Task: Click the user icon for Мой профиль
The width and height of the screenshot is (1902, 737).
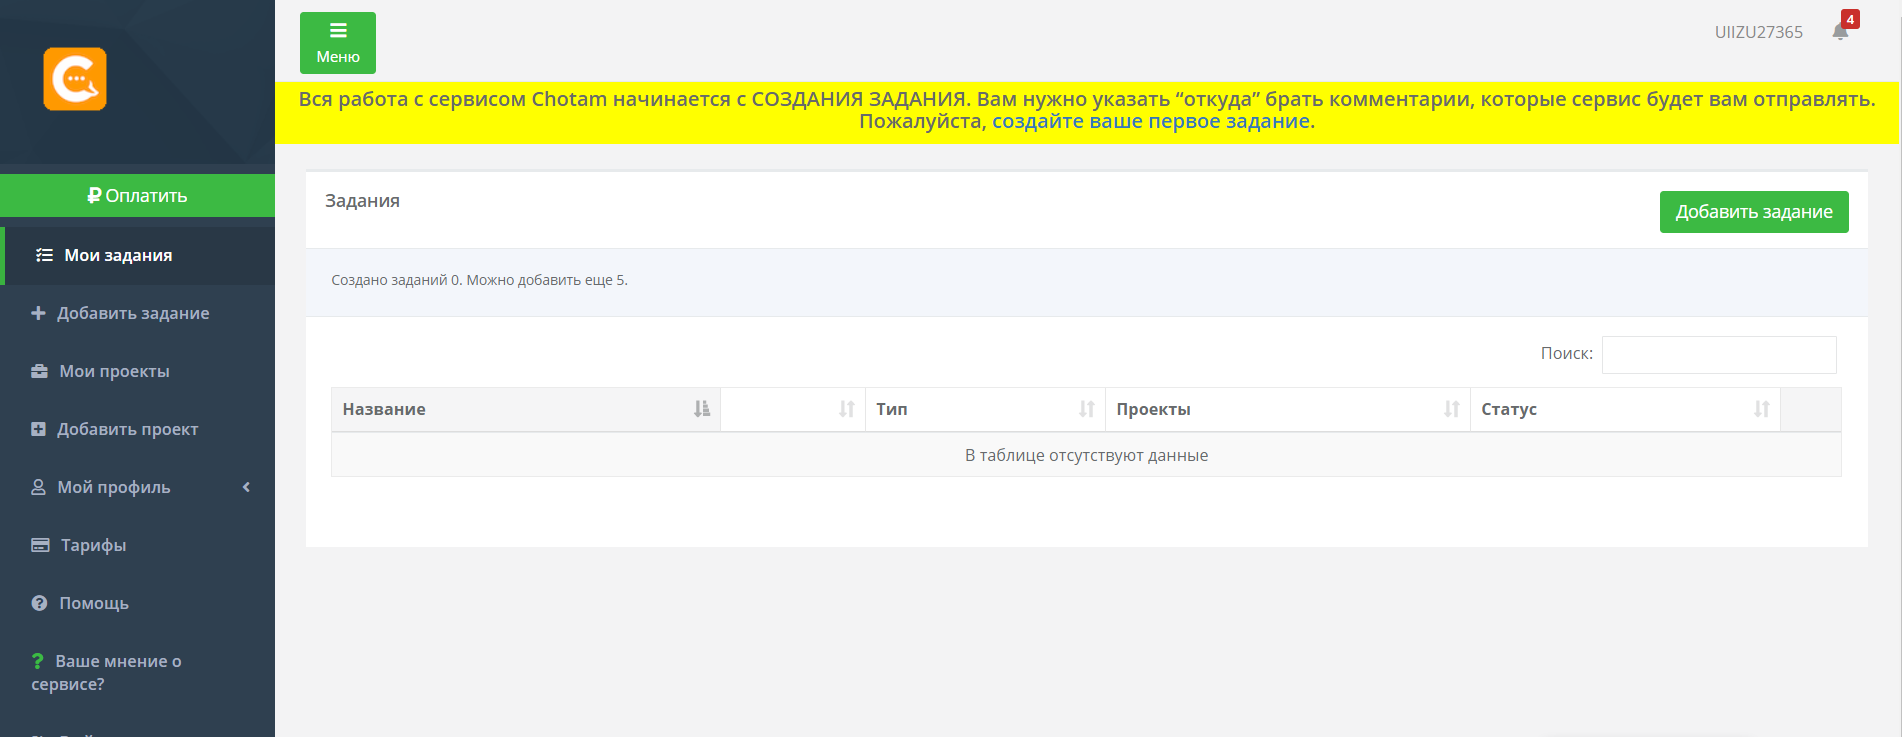Action: [x=39, y=488]
